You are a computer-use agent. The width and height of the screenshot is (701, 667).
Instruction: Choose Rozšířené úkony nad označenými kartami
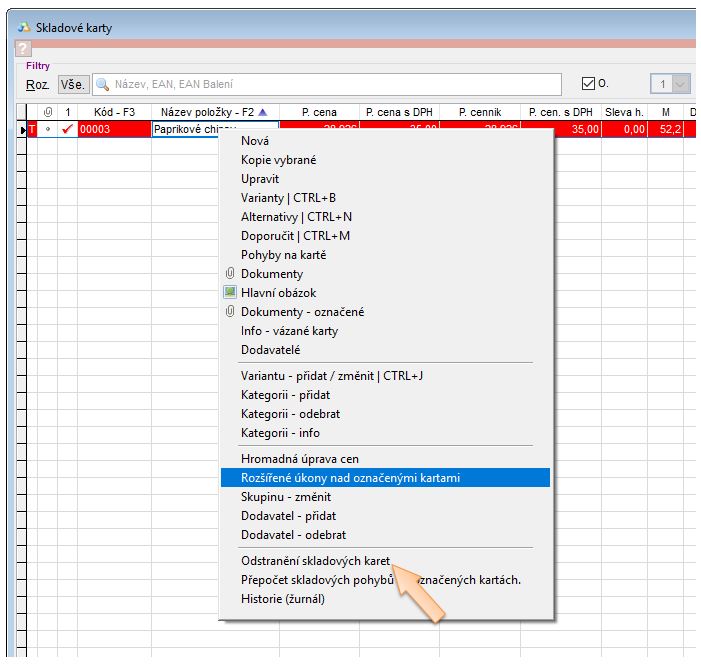pos(350,478)
